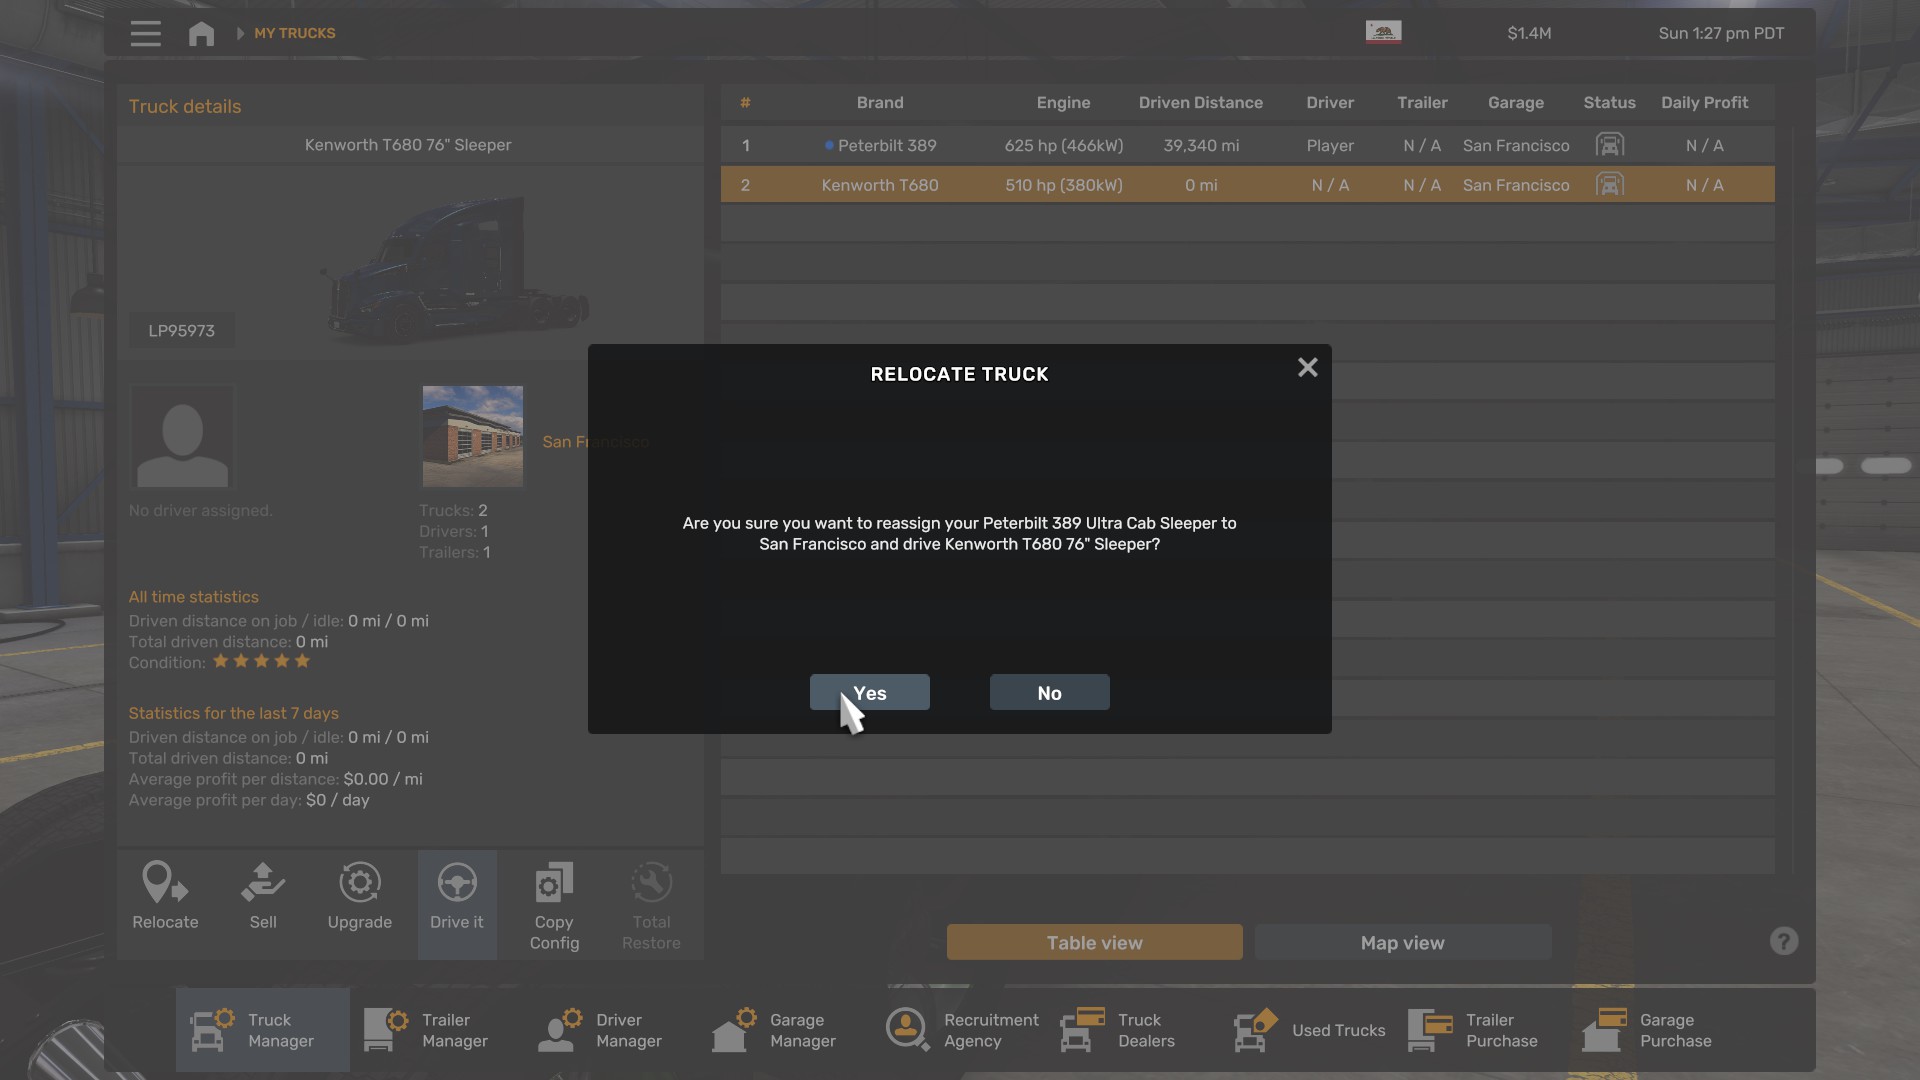1920x1080 pixels.
Task: Sort by Trailer column header
Action: pos(1422,102)
